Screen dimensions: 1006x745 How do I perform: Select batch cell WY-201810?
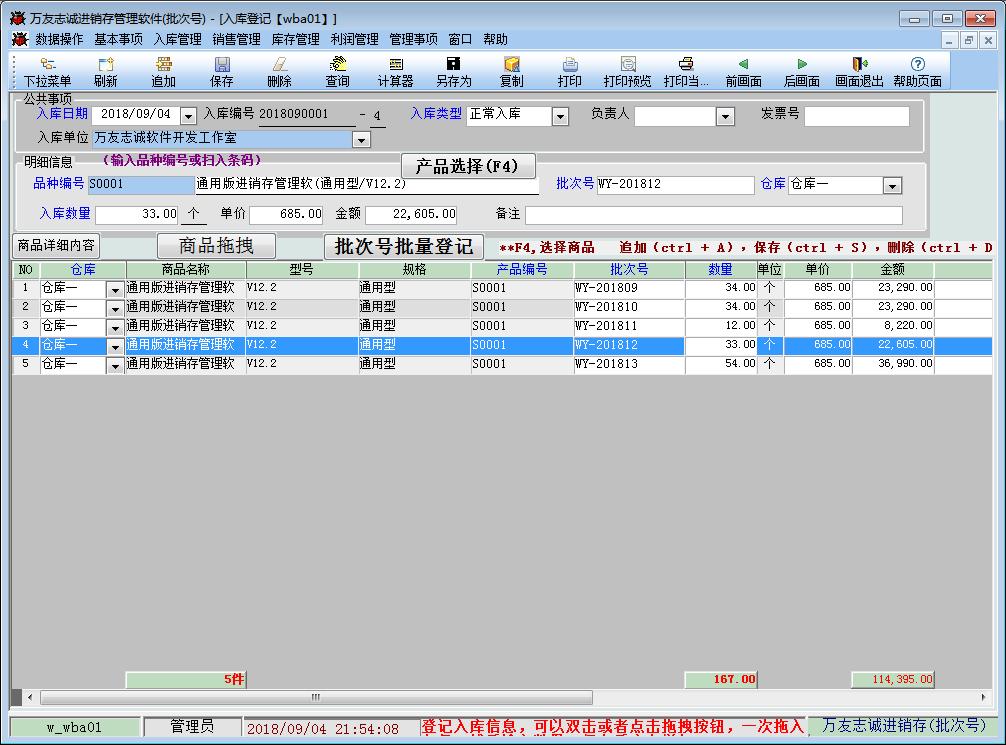(x=629, y=307)
